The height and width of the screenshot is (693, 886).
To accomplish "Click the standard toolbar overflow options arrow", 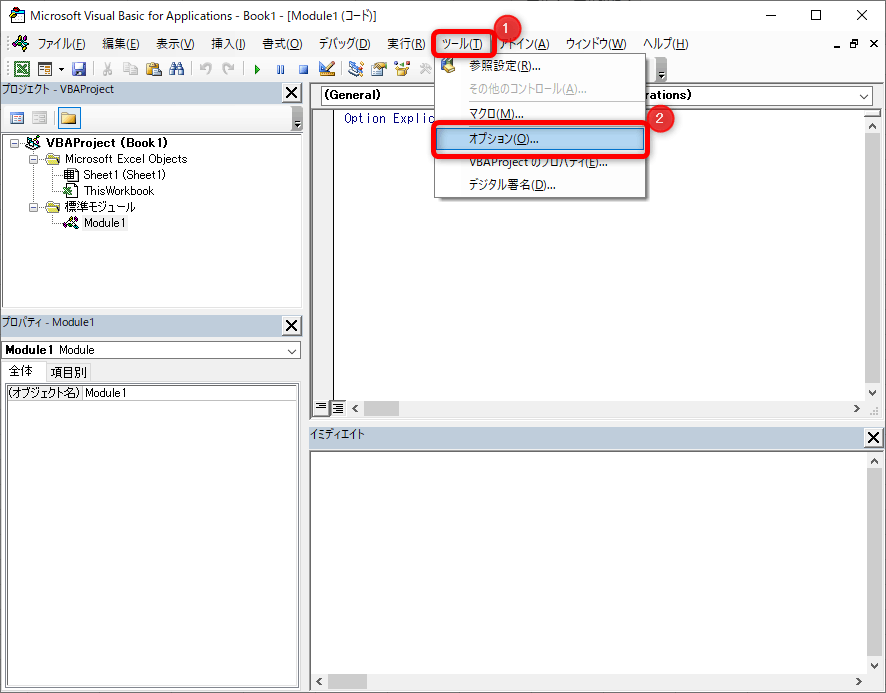I will click(x=661, y=70).
